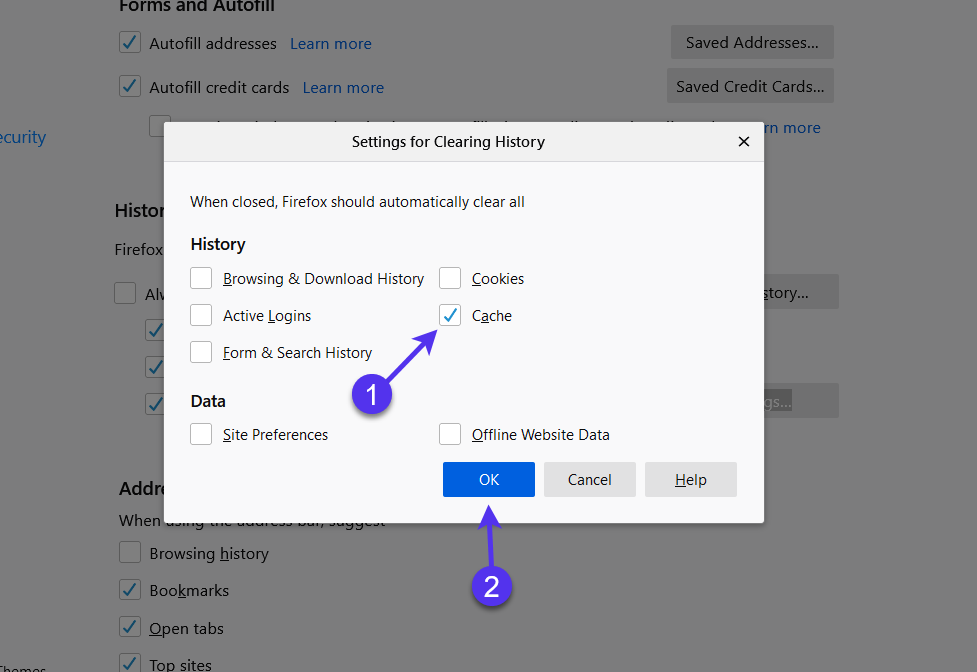Enable Browsing history suggestions
The height and width of the screenshot is (672, 977).
pos(129,553)
